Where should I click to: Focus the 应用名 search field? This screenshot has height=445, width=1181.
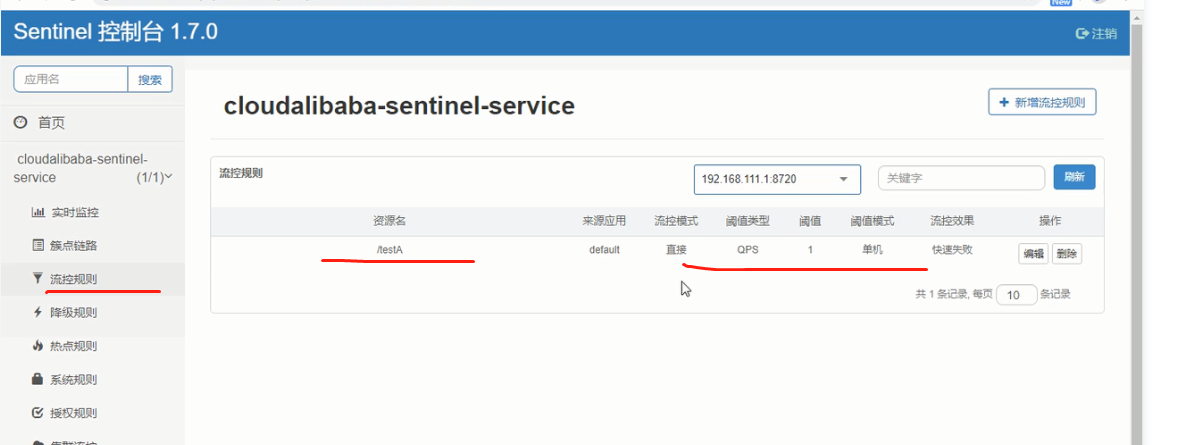[71, 79]
